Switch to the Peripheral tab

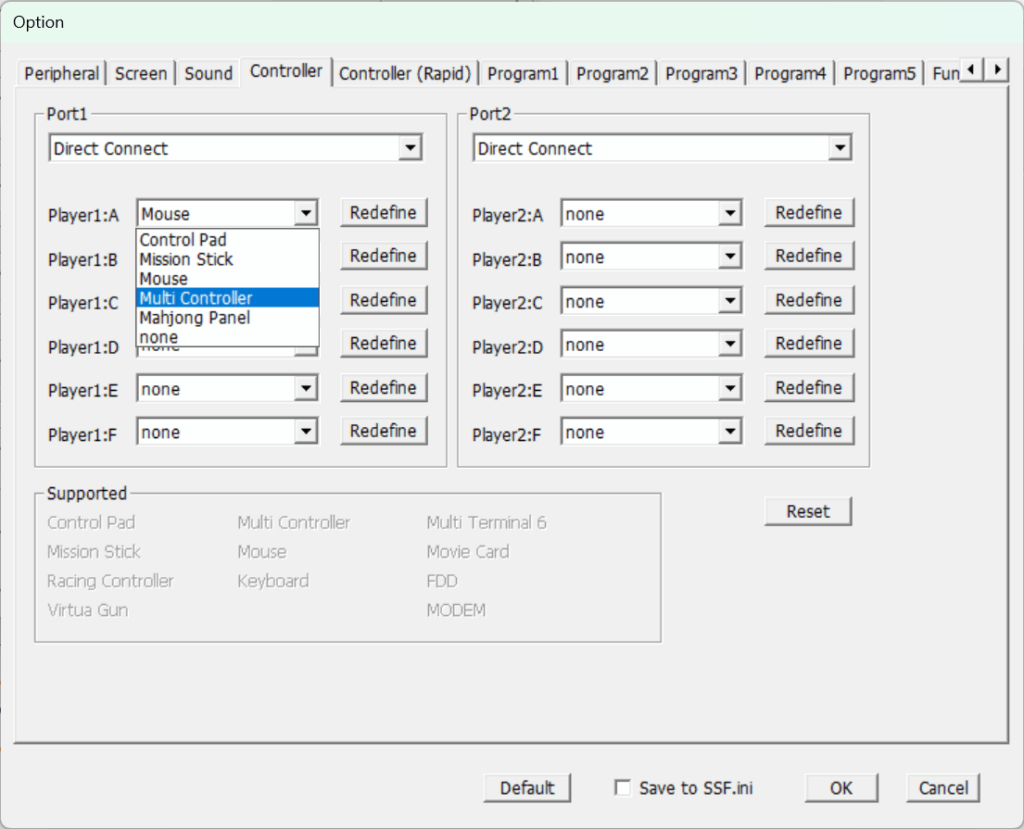pyautogui.click(x=62, y=74)
